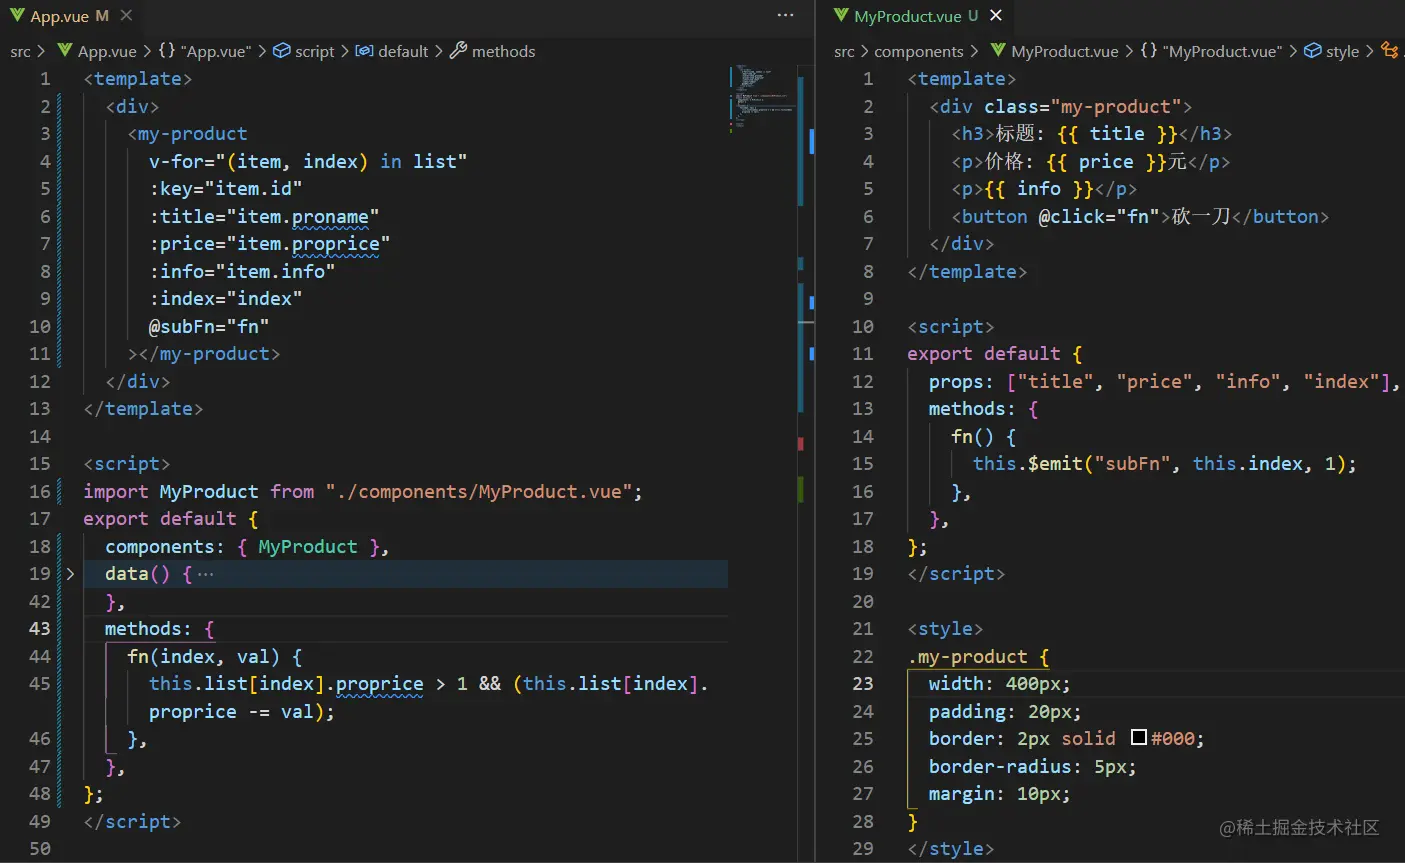Click the Vue icon in MyProduct.vue's breadcrumb
The height and width of the screenshot is (863, 1405).
pyautogui.click(x=998, y=51)
